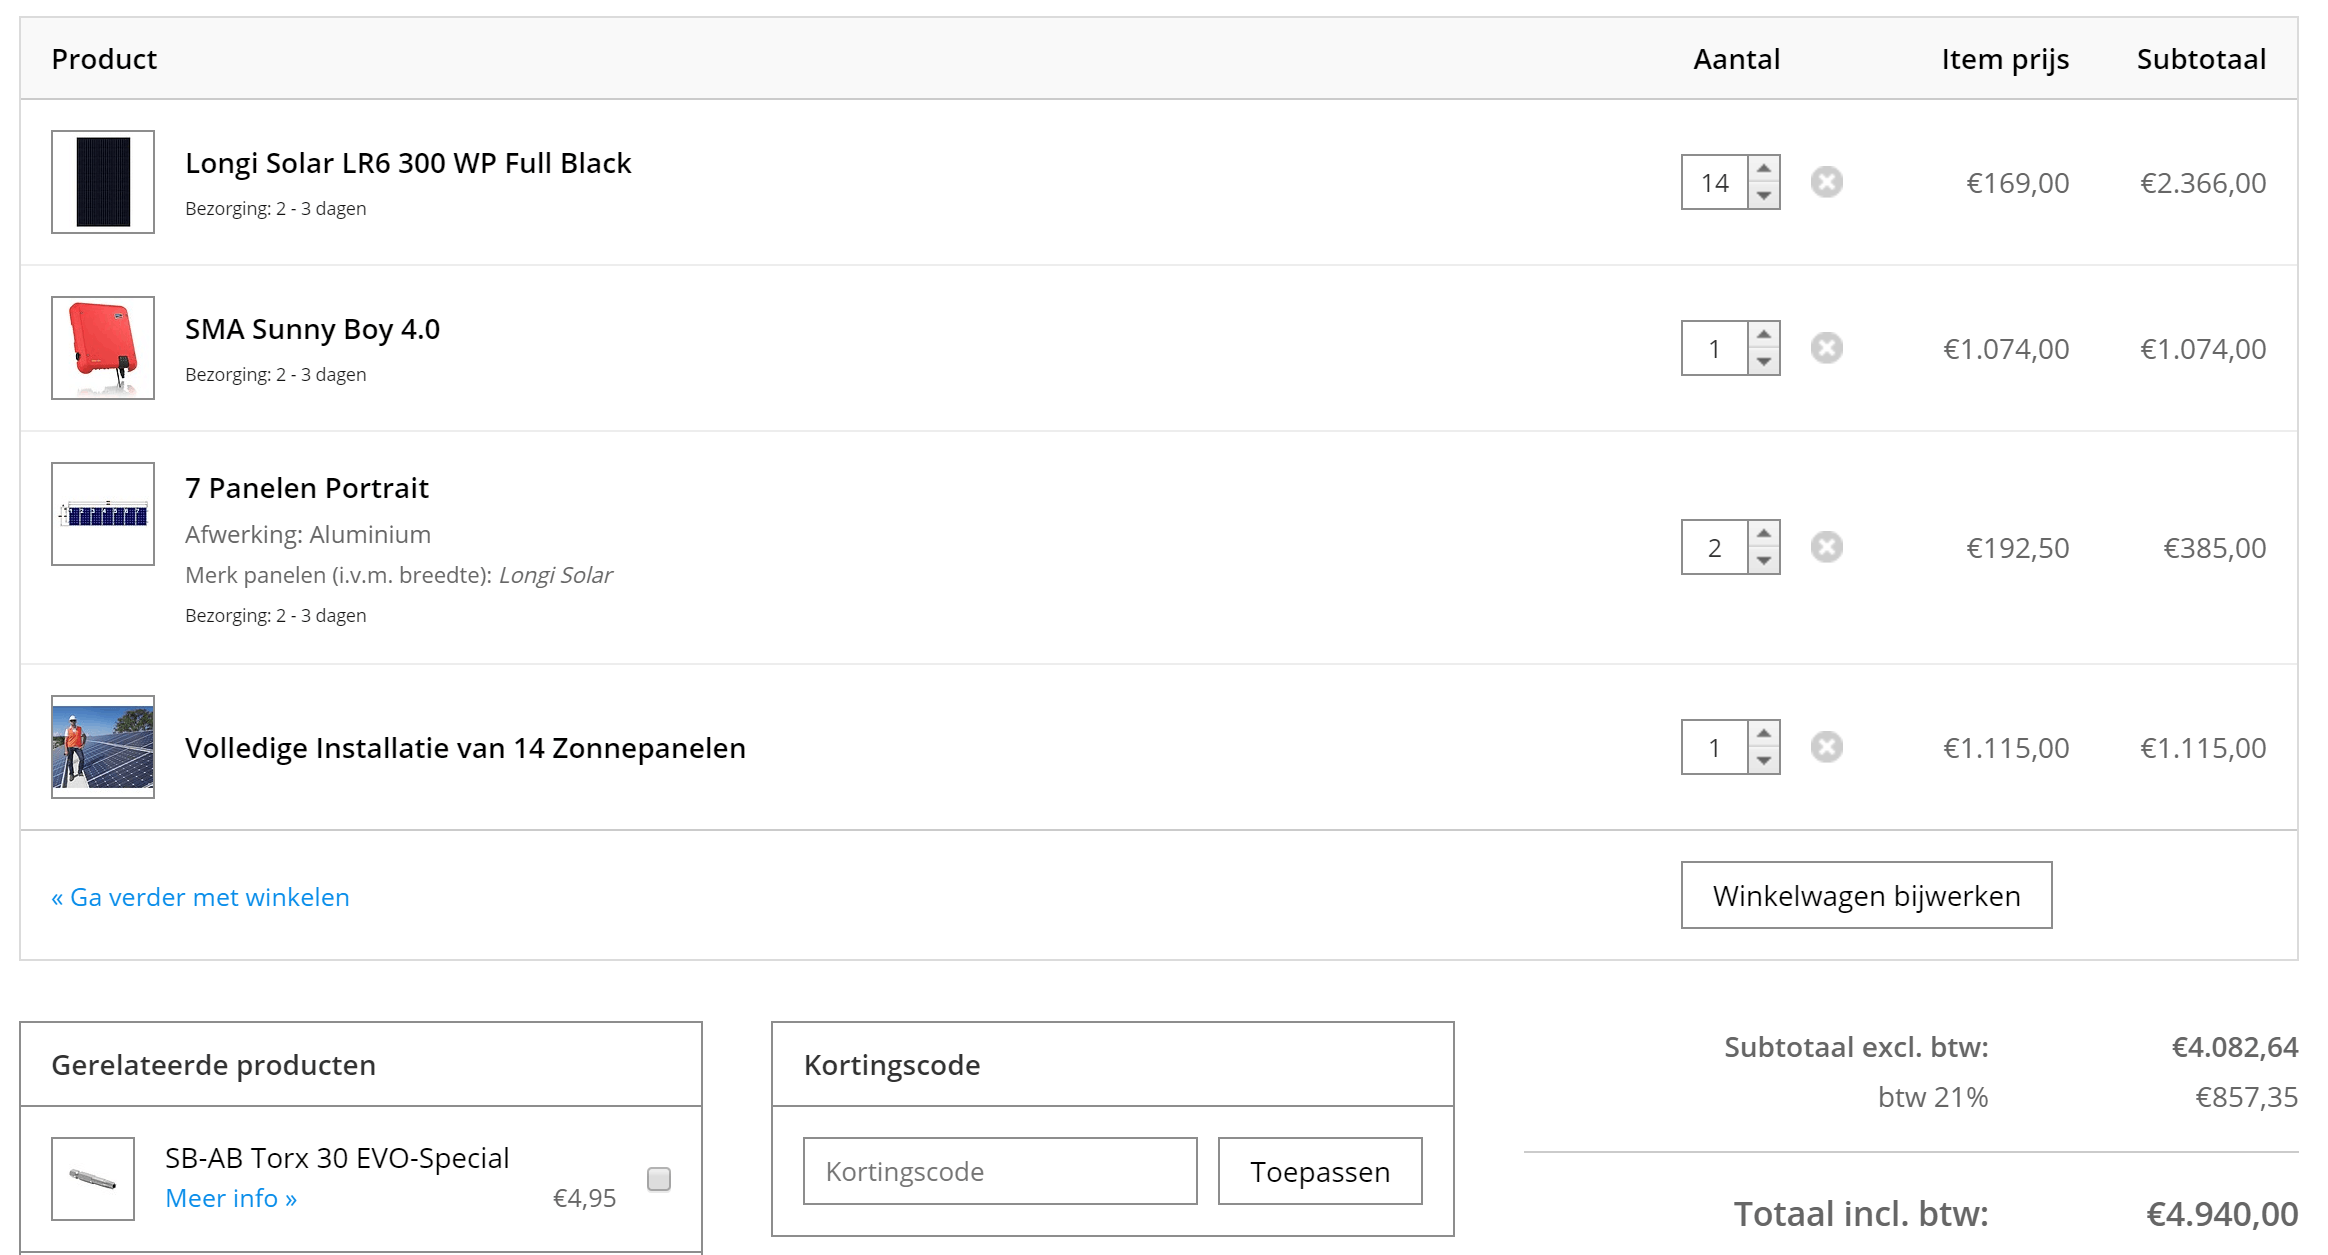The image size is (2328, 1255).
Task: Open 7 Panelen Portrait product title
Action: (307, 488)
